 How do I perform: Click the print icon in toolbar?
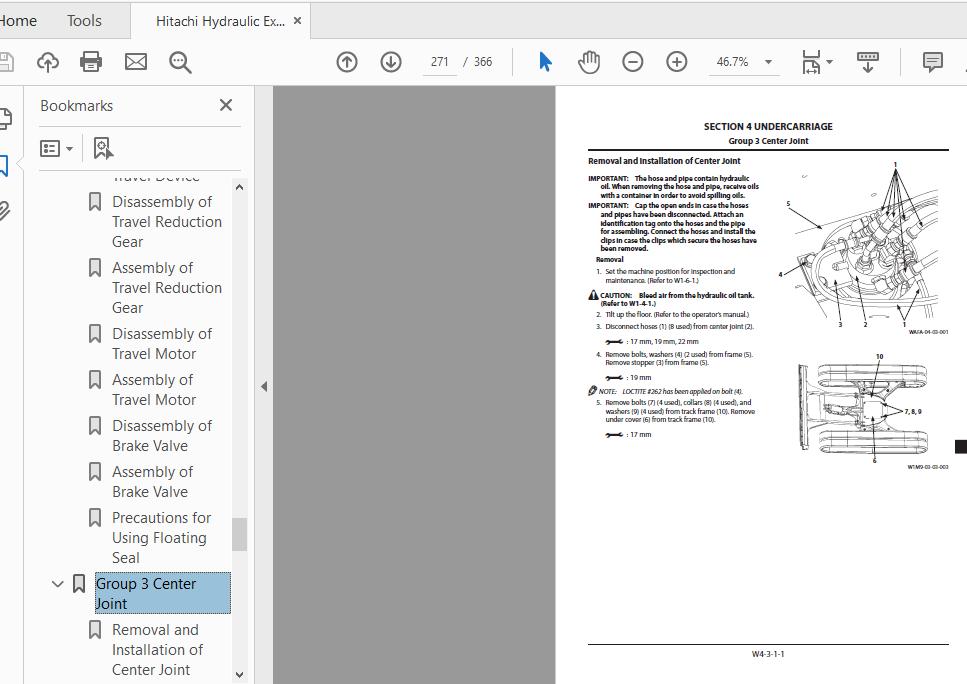(x=91, y=62)
